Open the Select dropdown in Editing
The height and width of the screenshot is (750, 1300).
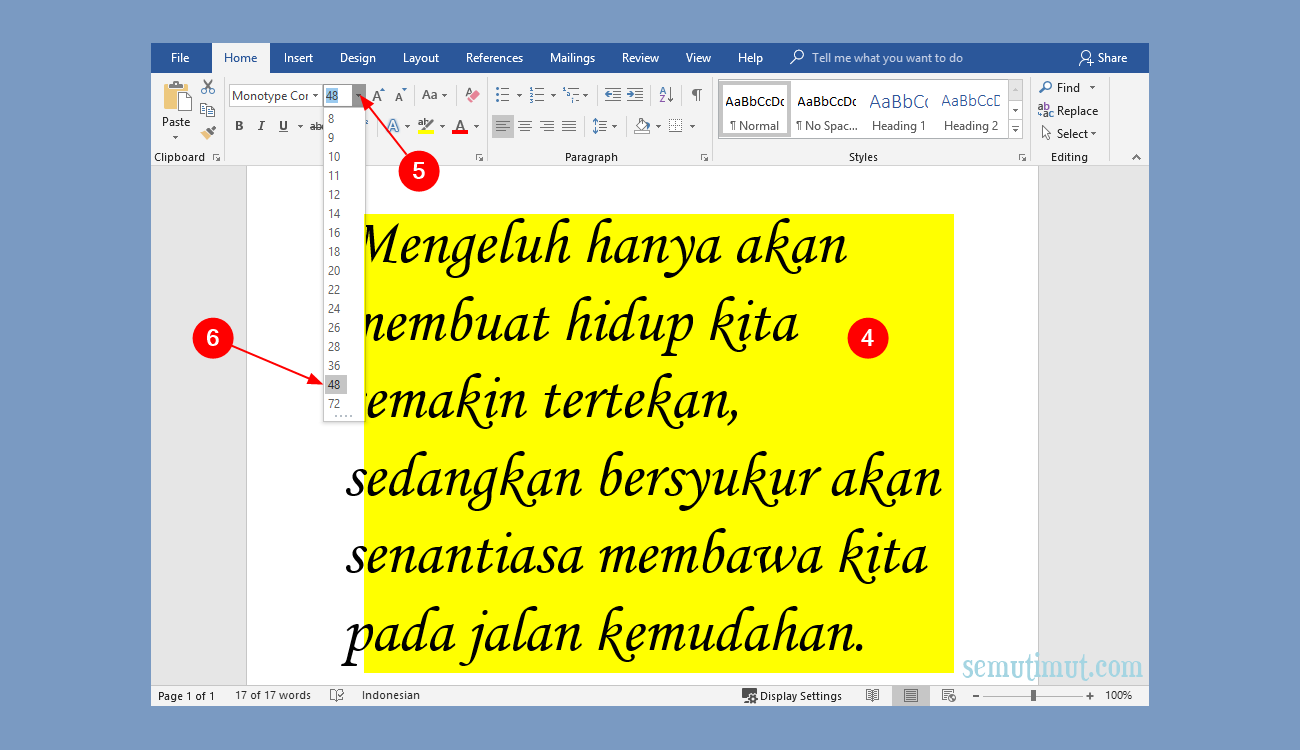click(x=1069, y=133)
